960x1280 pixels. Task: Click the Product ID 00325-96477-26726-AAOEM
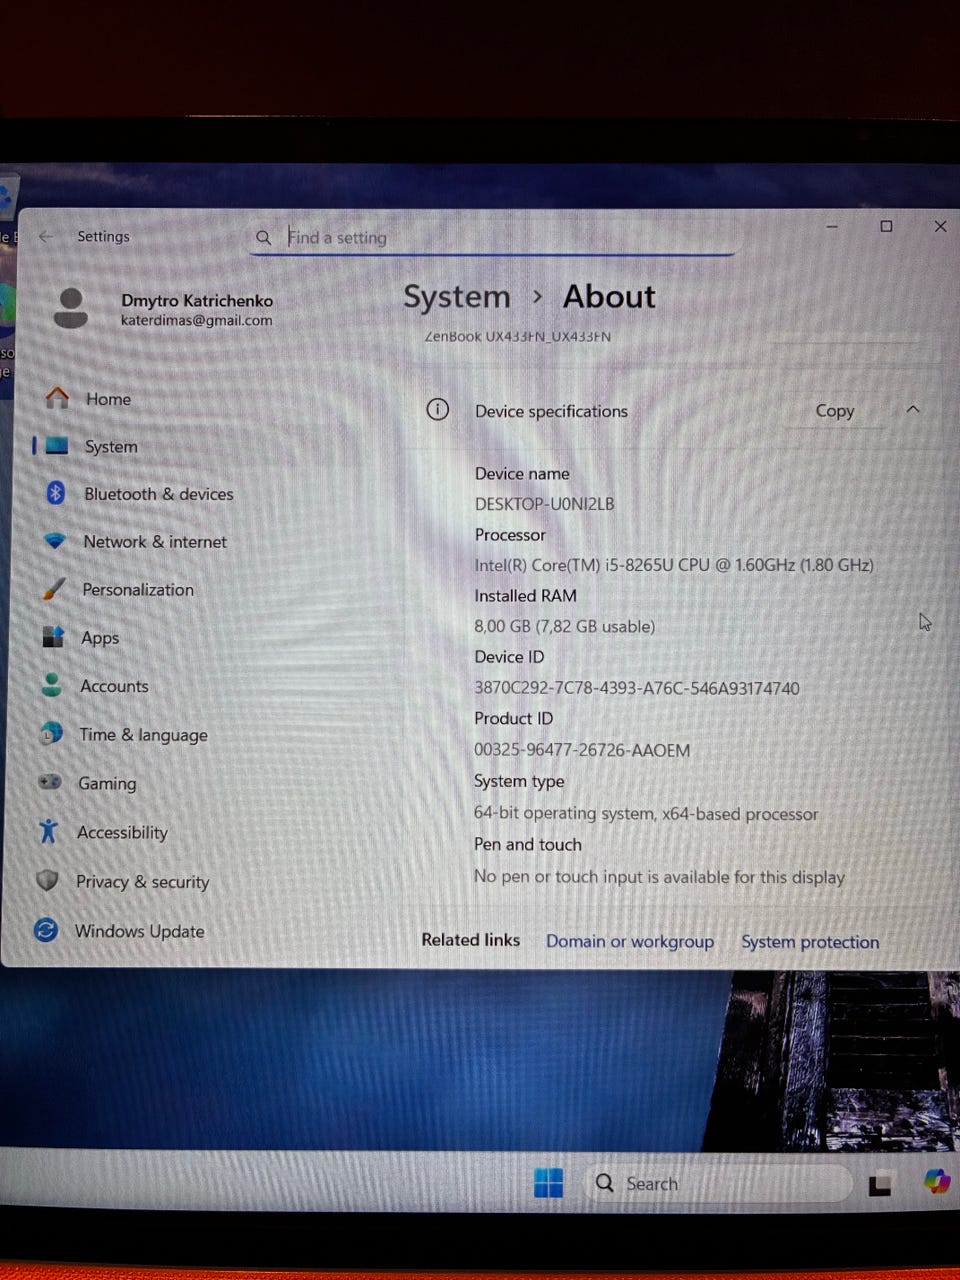click(581, 750)
